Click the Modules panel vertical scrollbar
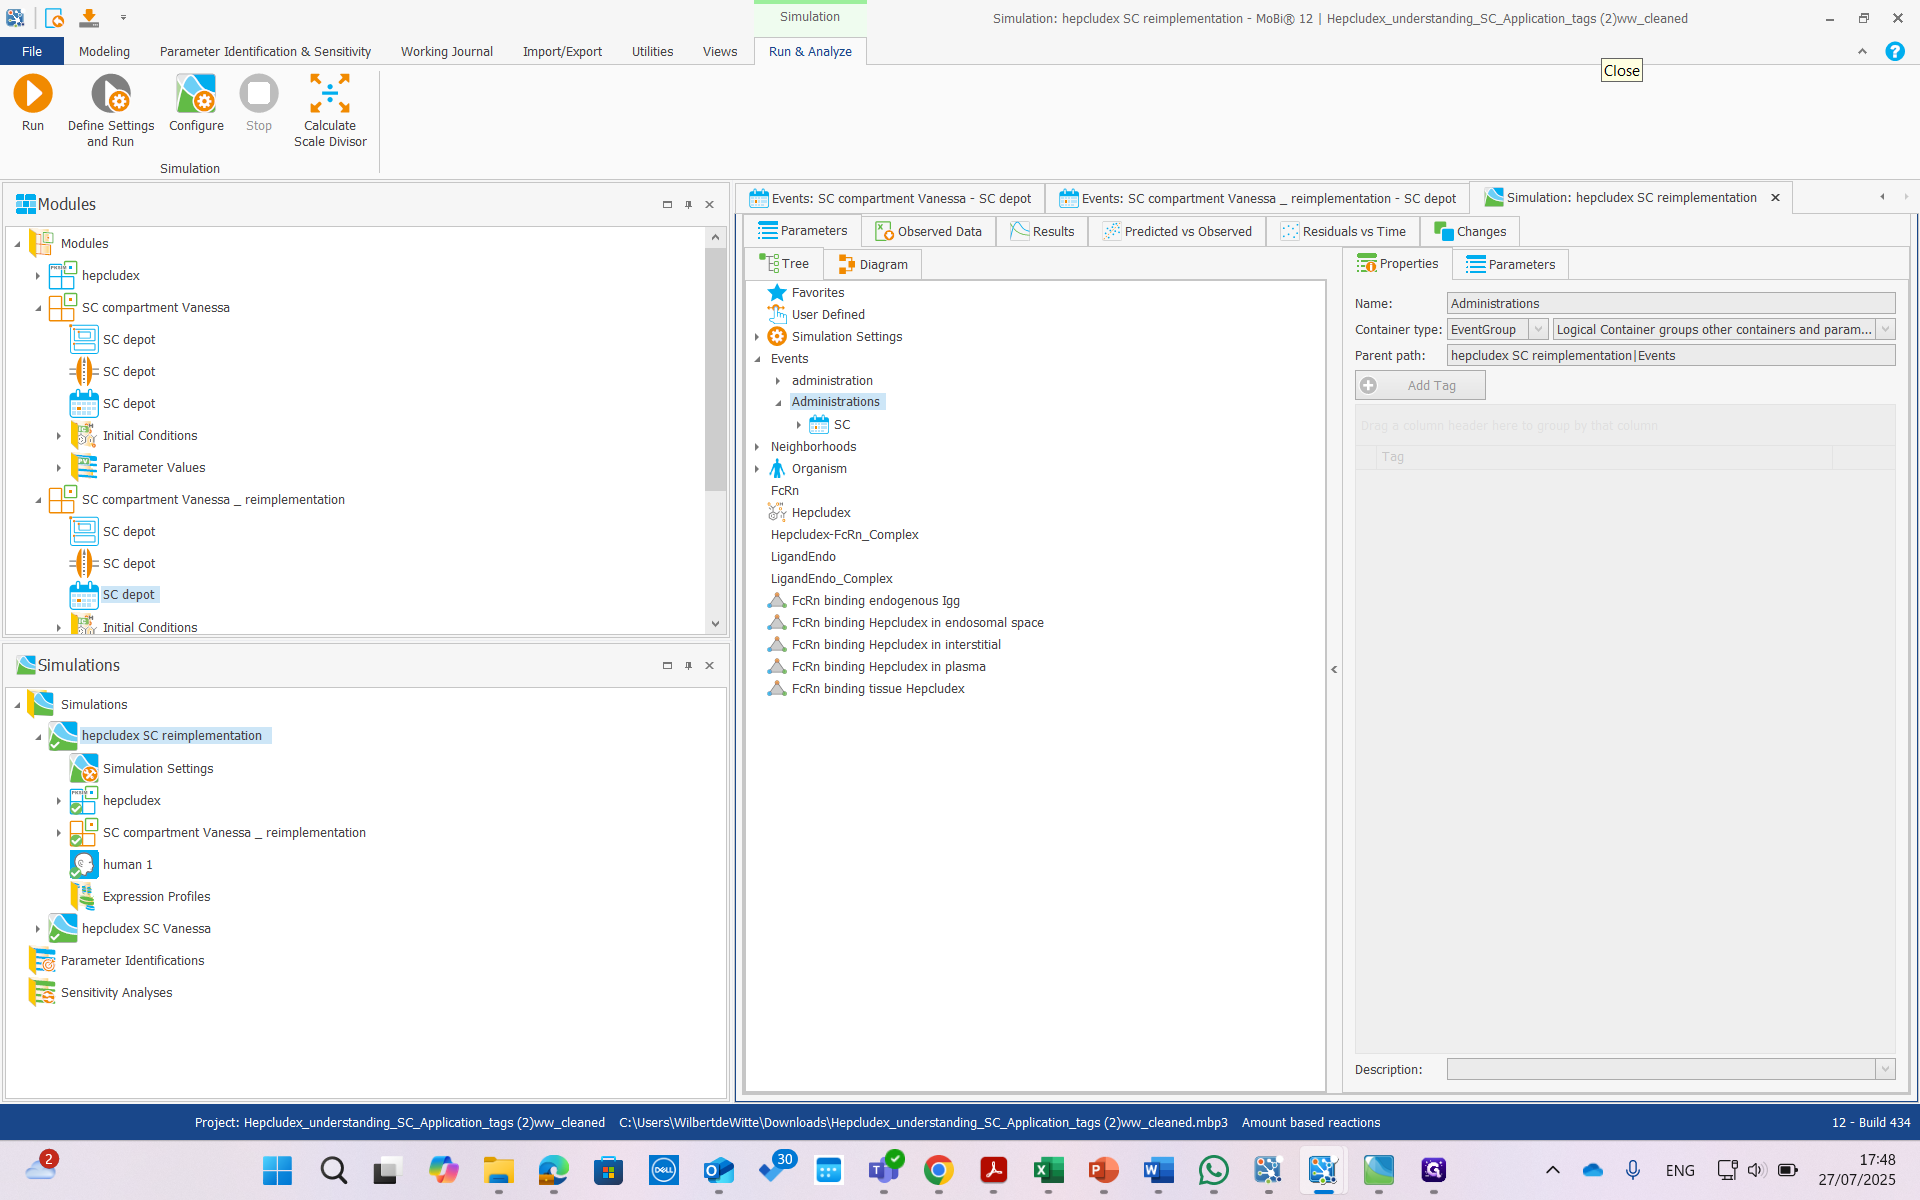Screen dimensions: 1920x1200 714,370
